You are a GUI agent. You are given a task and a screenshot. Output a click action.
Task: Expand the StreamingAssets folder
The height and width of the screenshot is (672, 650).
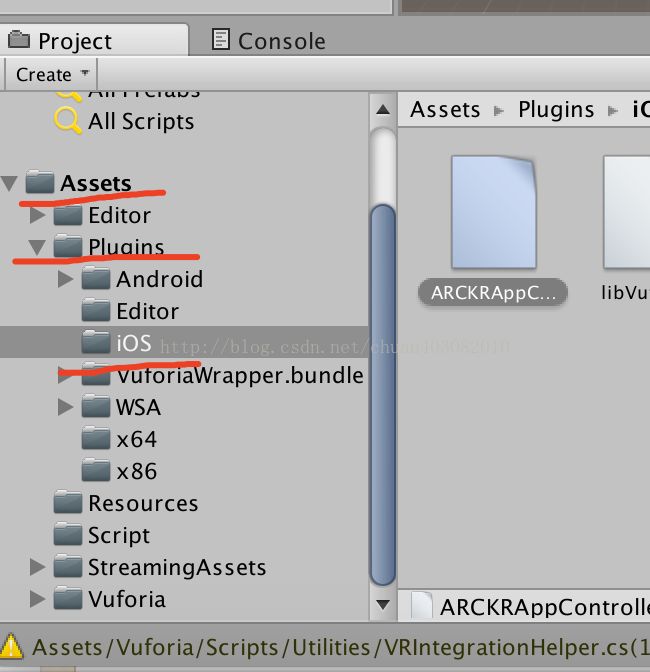click(38, 567)
